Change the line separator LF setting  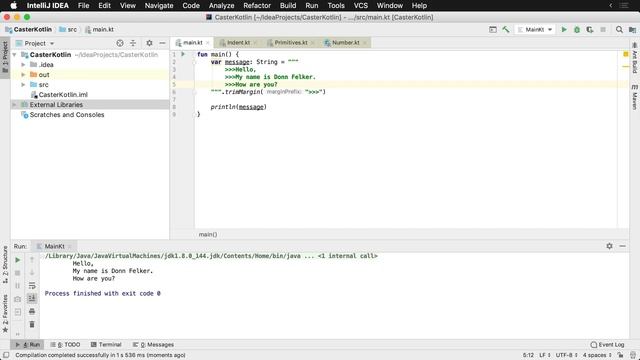tap(545, 355)
